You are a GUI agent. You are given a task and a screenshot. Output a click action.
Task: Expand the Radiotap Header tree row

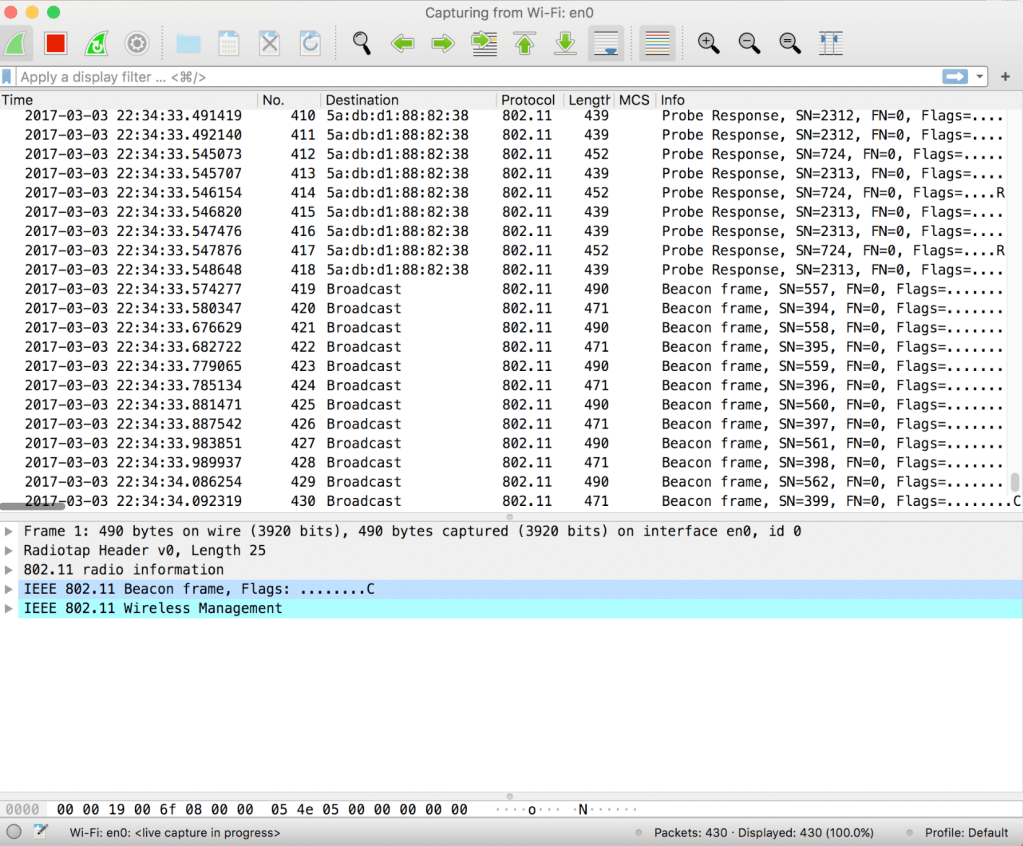(x=10, y=551)
